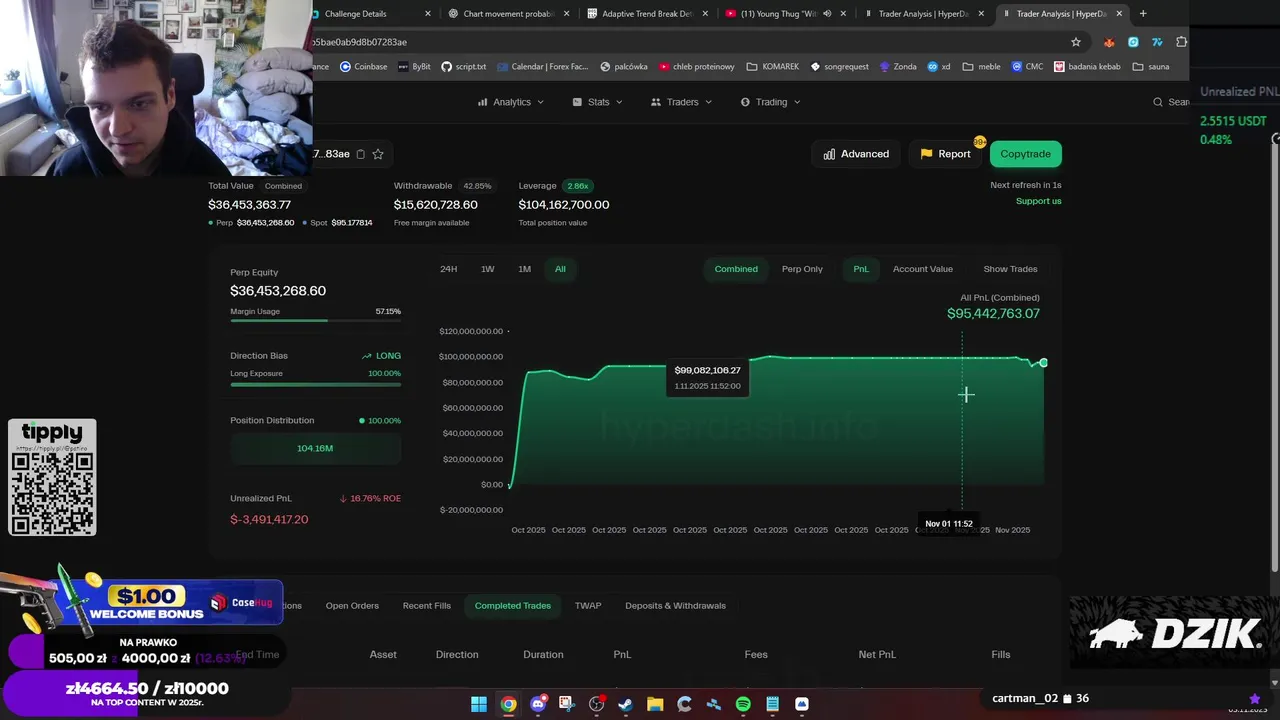Select the 1W chart range
Screen dimensions: 1280x720
(488, 269)
